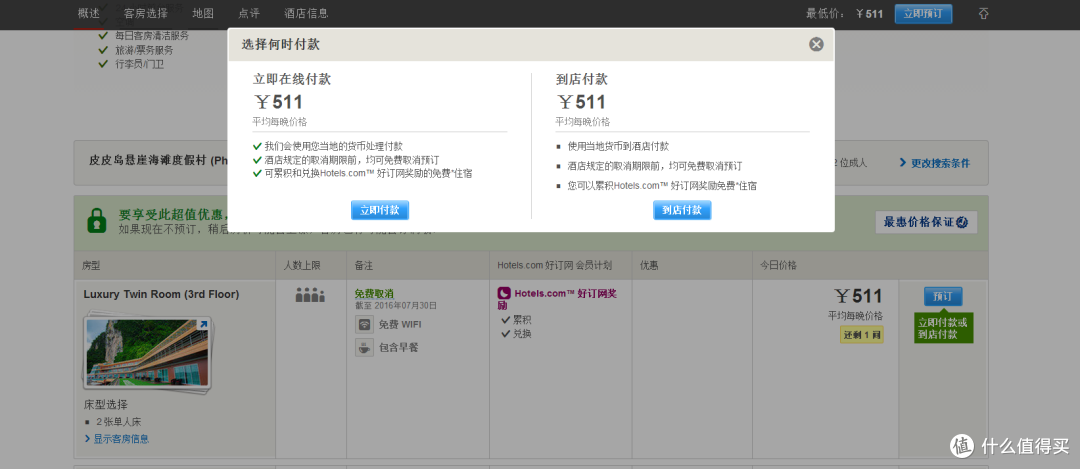Click the Hotels.com™ 好订网奖励 rewards link

(x=557, y=299)
